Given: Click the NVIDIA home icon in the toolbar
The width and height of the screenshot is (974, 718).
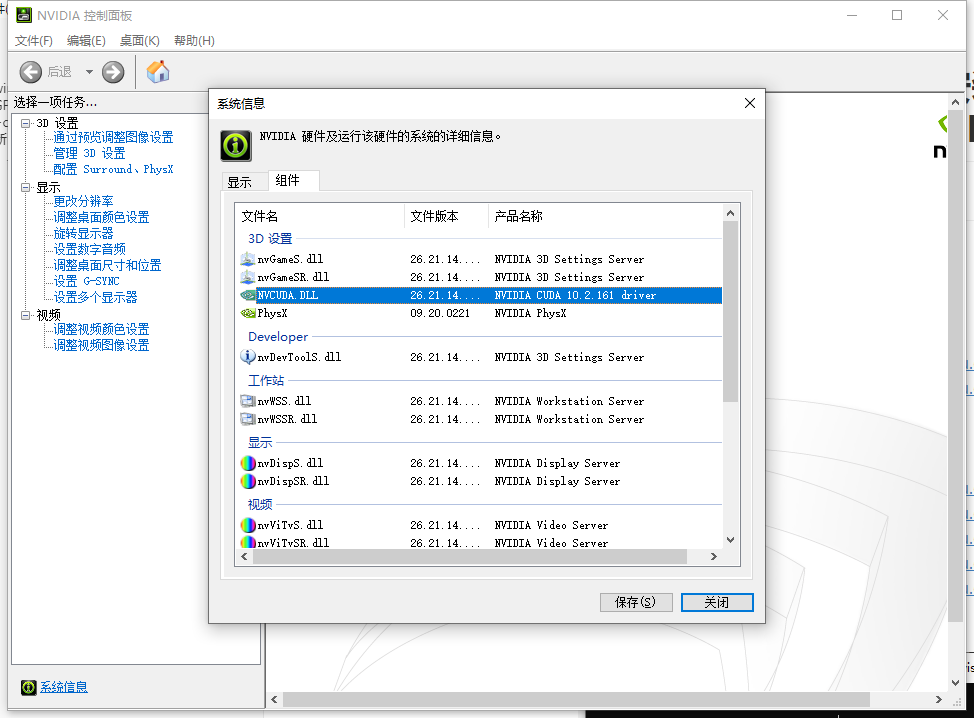Looking at the screenshot, I should 157,71.
